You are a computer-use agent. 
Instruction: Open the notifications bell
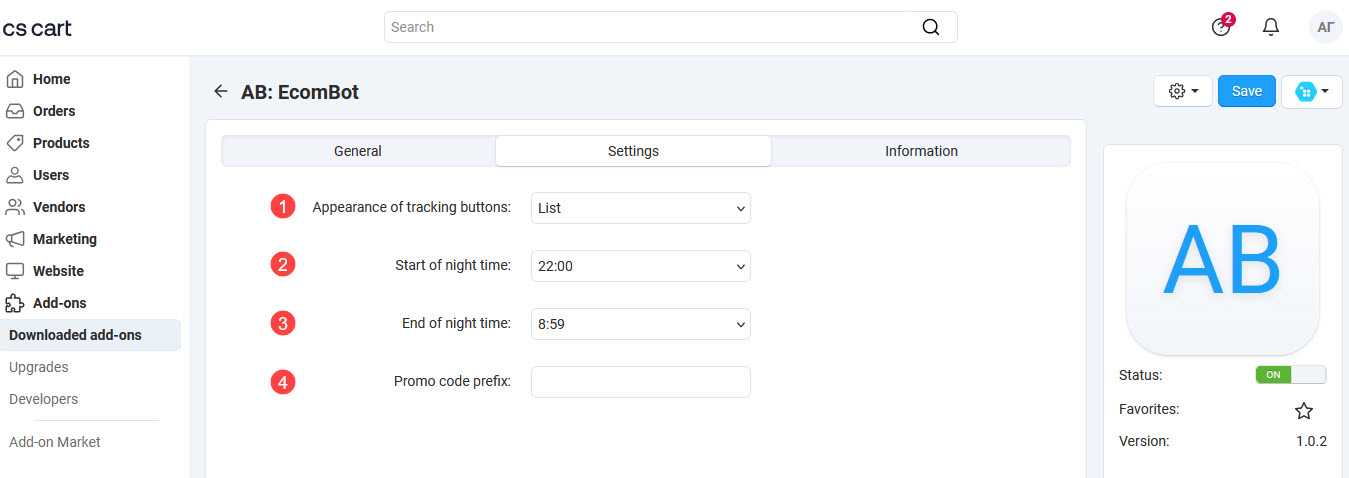(x=1271, y=27)
